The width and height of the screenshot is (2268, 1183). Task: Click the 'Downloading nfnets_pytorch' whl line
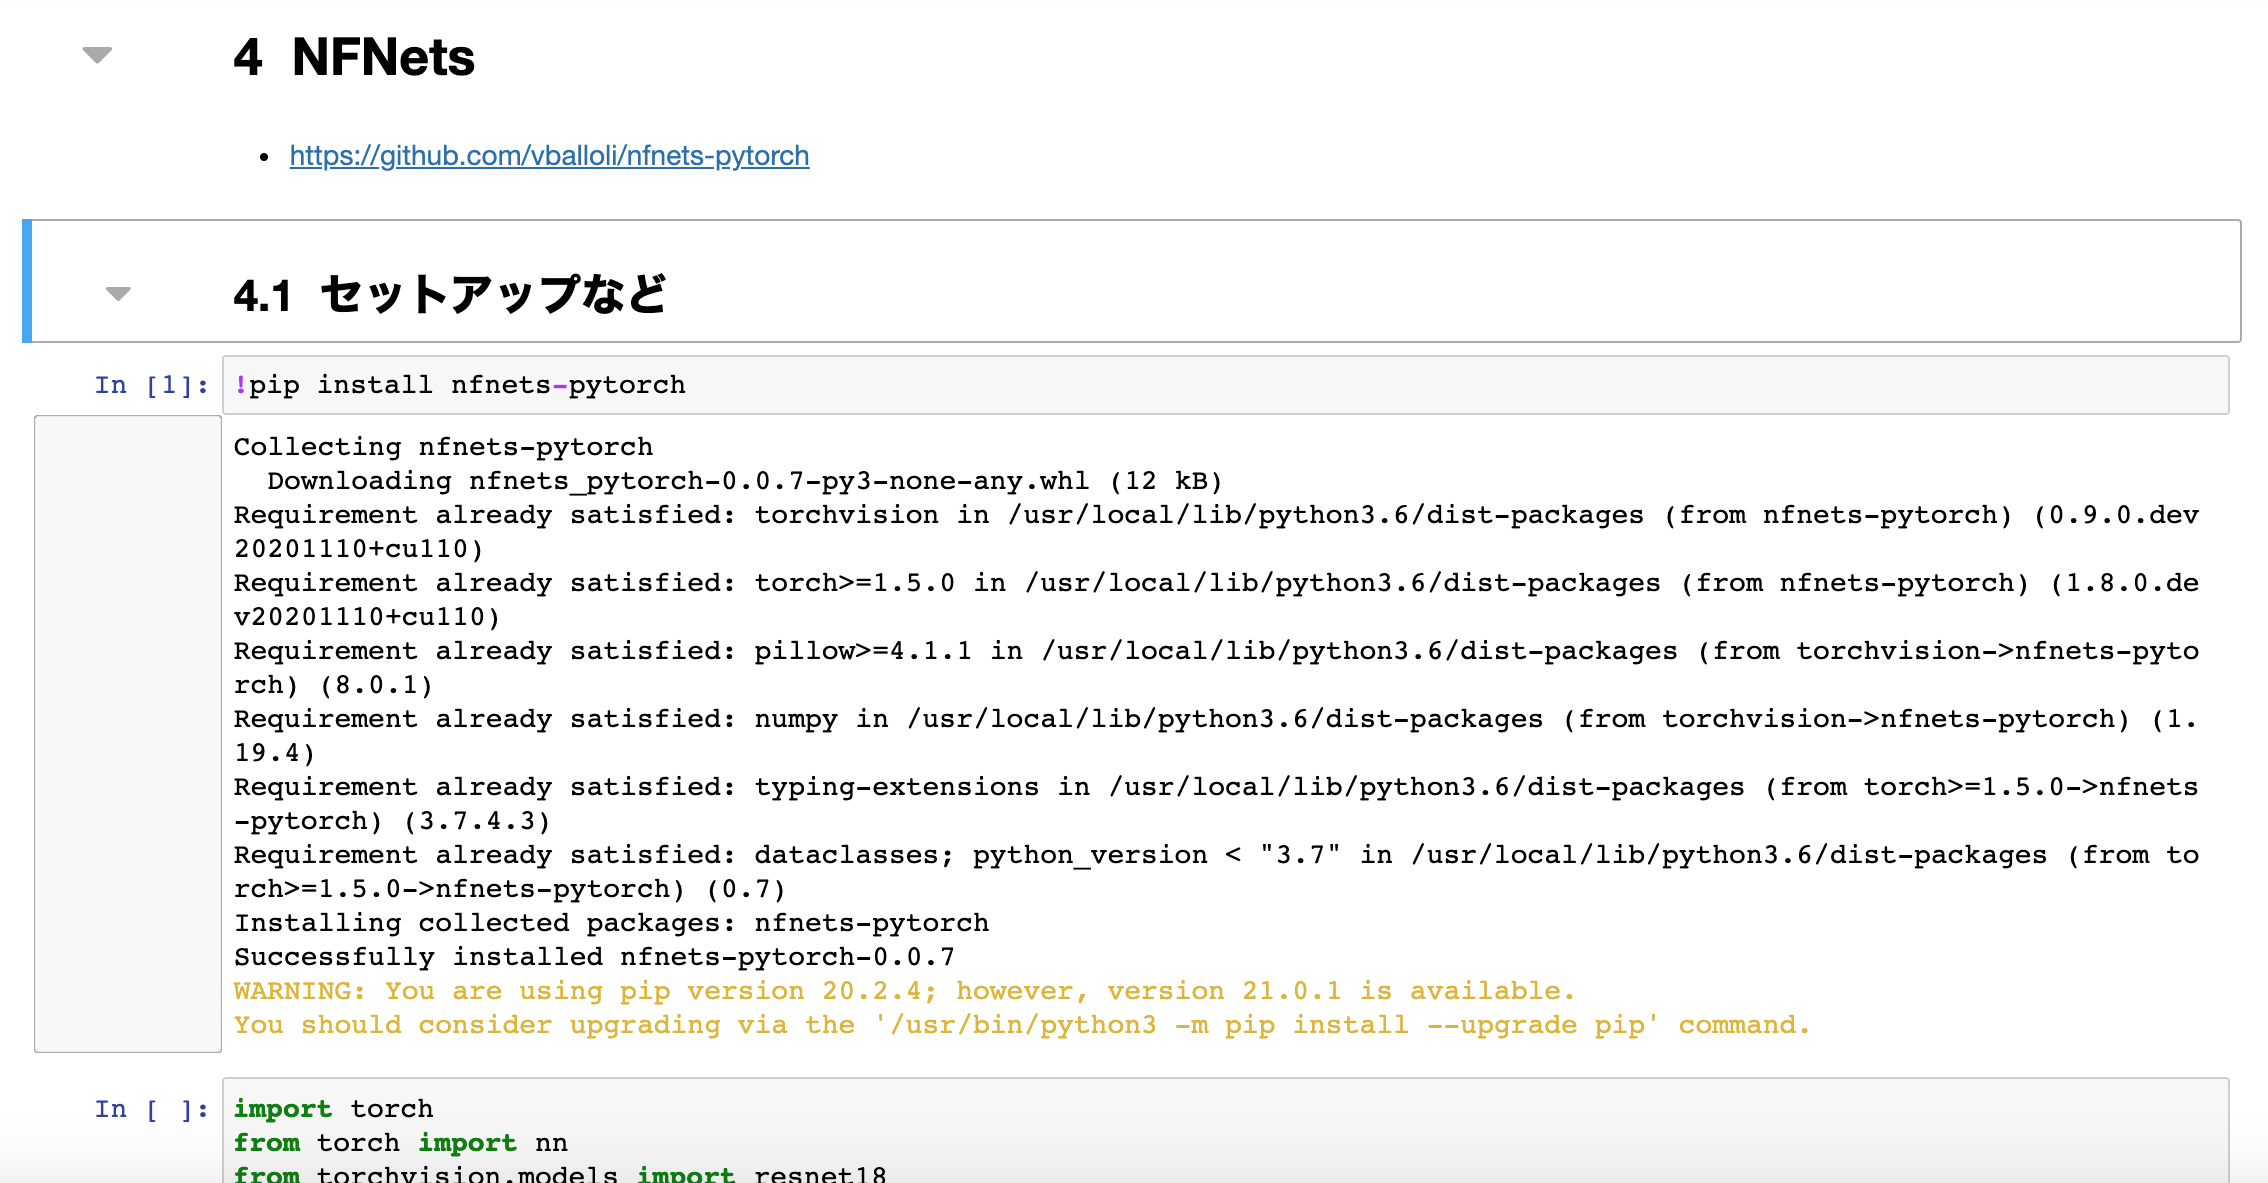[744, 481]
